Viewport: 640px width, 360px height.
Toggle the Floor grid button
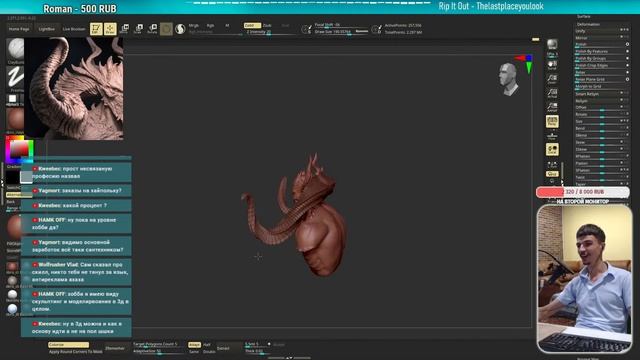552,136
